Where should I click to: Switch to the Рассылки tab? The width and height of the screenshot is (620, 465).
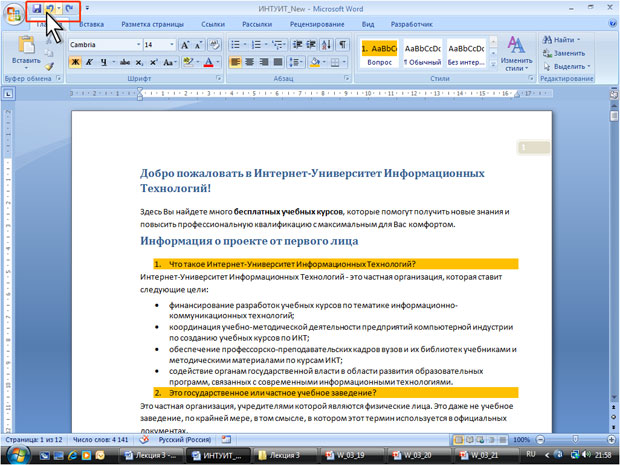coord(257,24)
